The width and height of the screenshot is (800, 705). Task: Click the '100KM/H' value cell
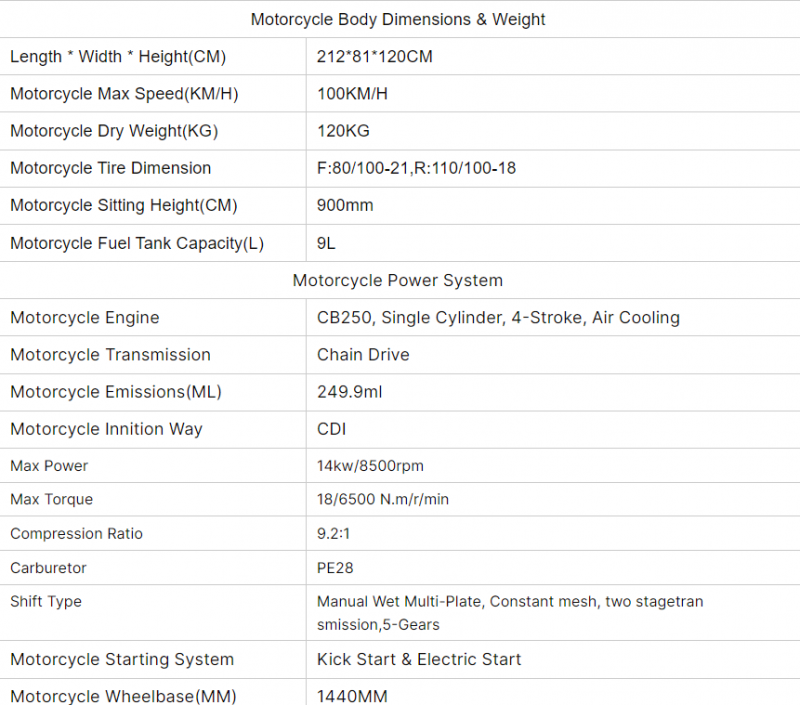coord(352,94)
